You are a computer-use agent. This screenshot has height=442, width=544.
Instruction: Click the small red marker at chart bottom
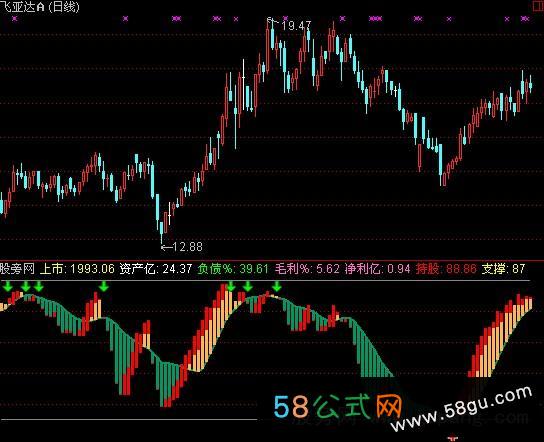(x=453, y=439)
